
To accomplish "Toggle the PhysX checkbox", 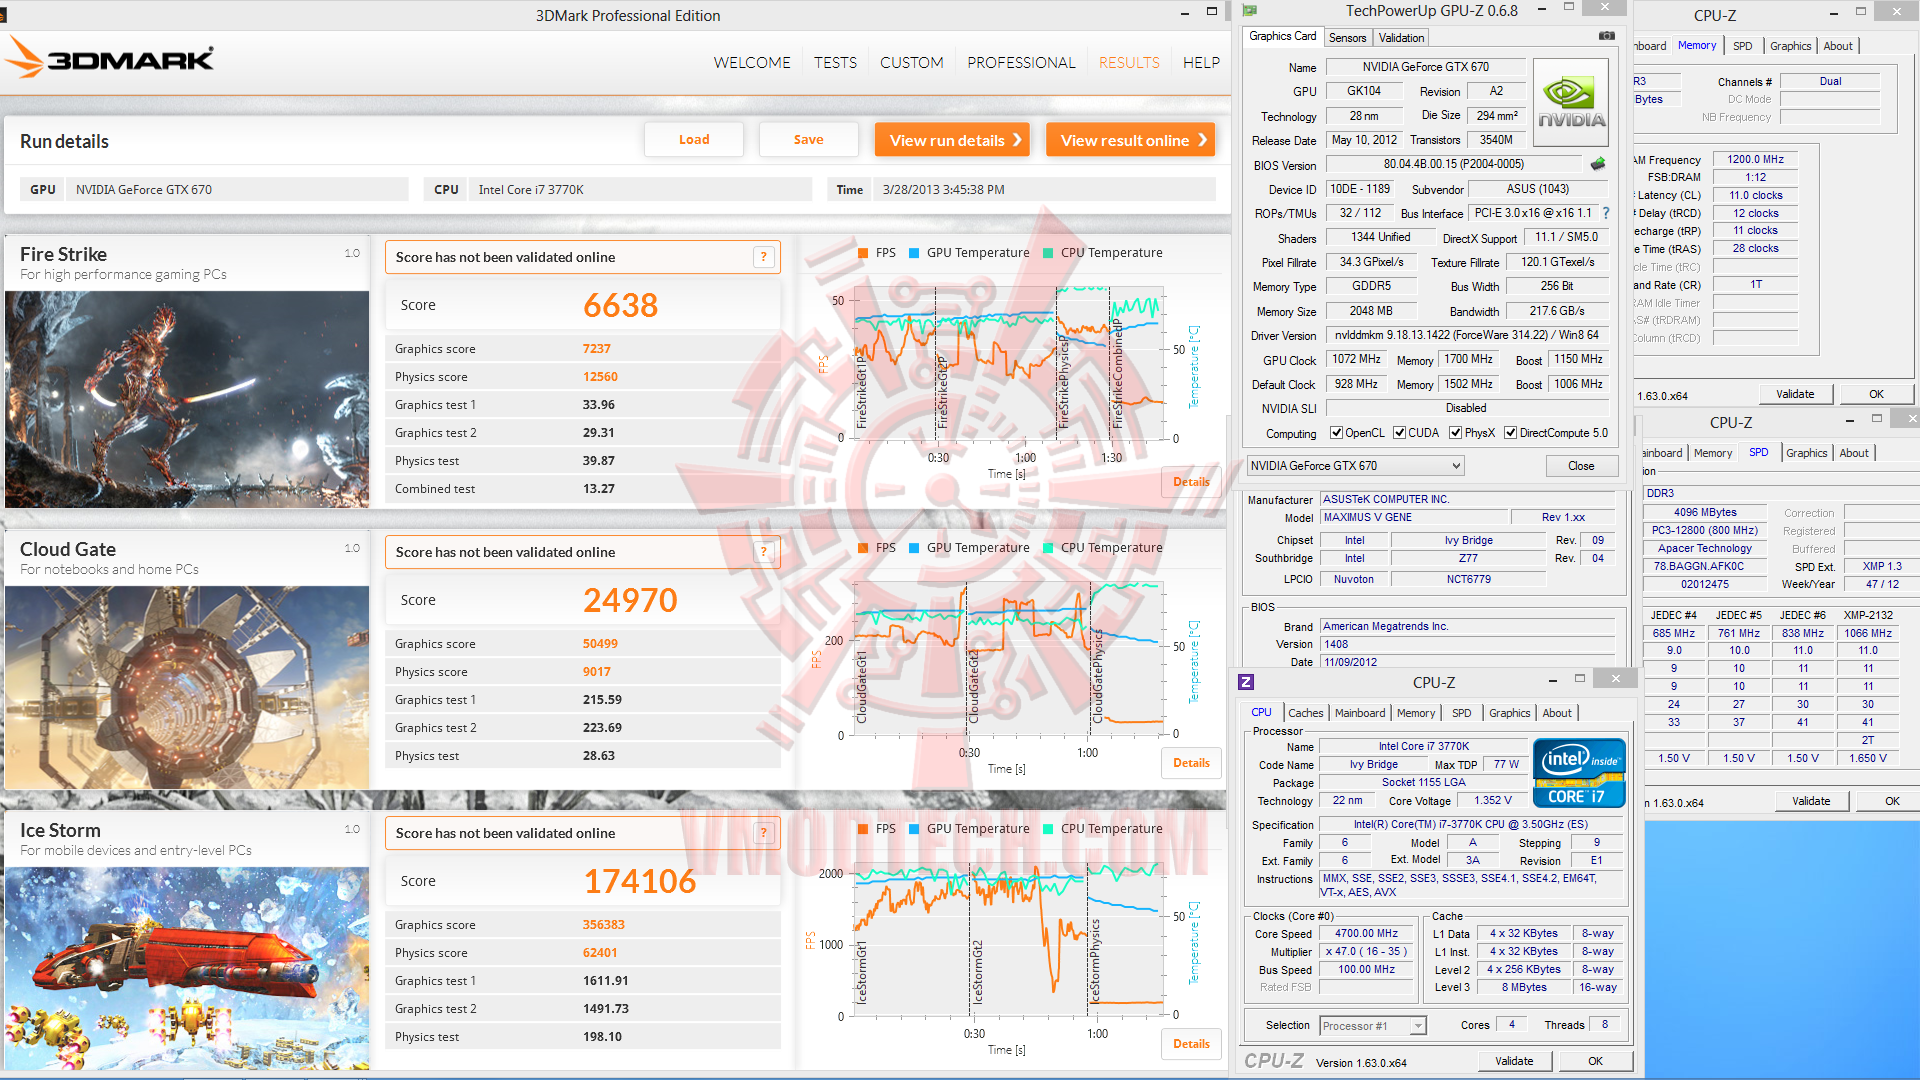I will 1456,433.
